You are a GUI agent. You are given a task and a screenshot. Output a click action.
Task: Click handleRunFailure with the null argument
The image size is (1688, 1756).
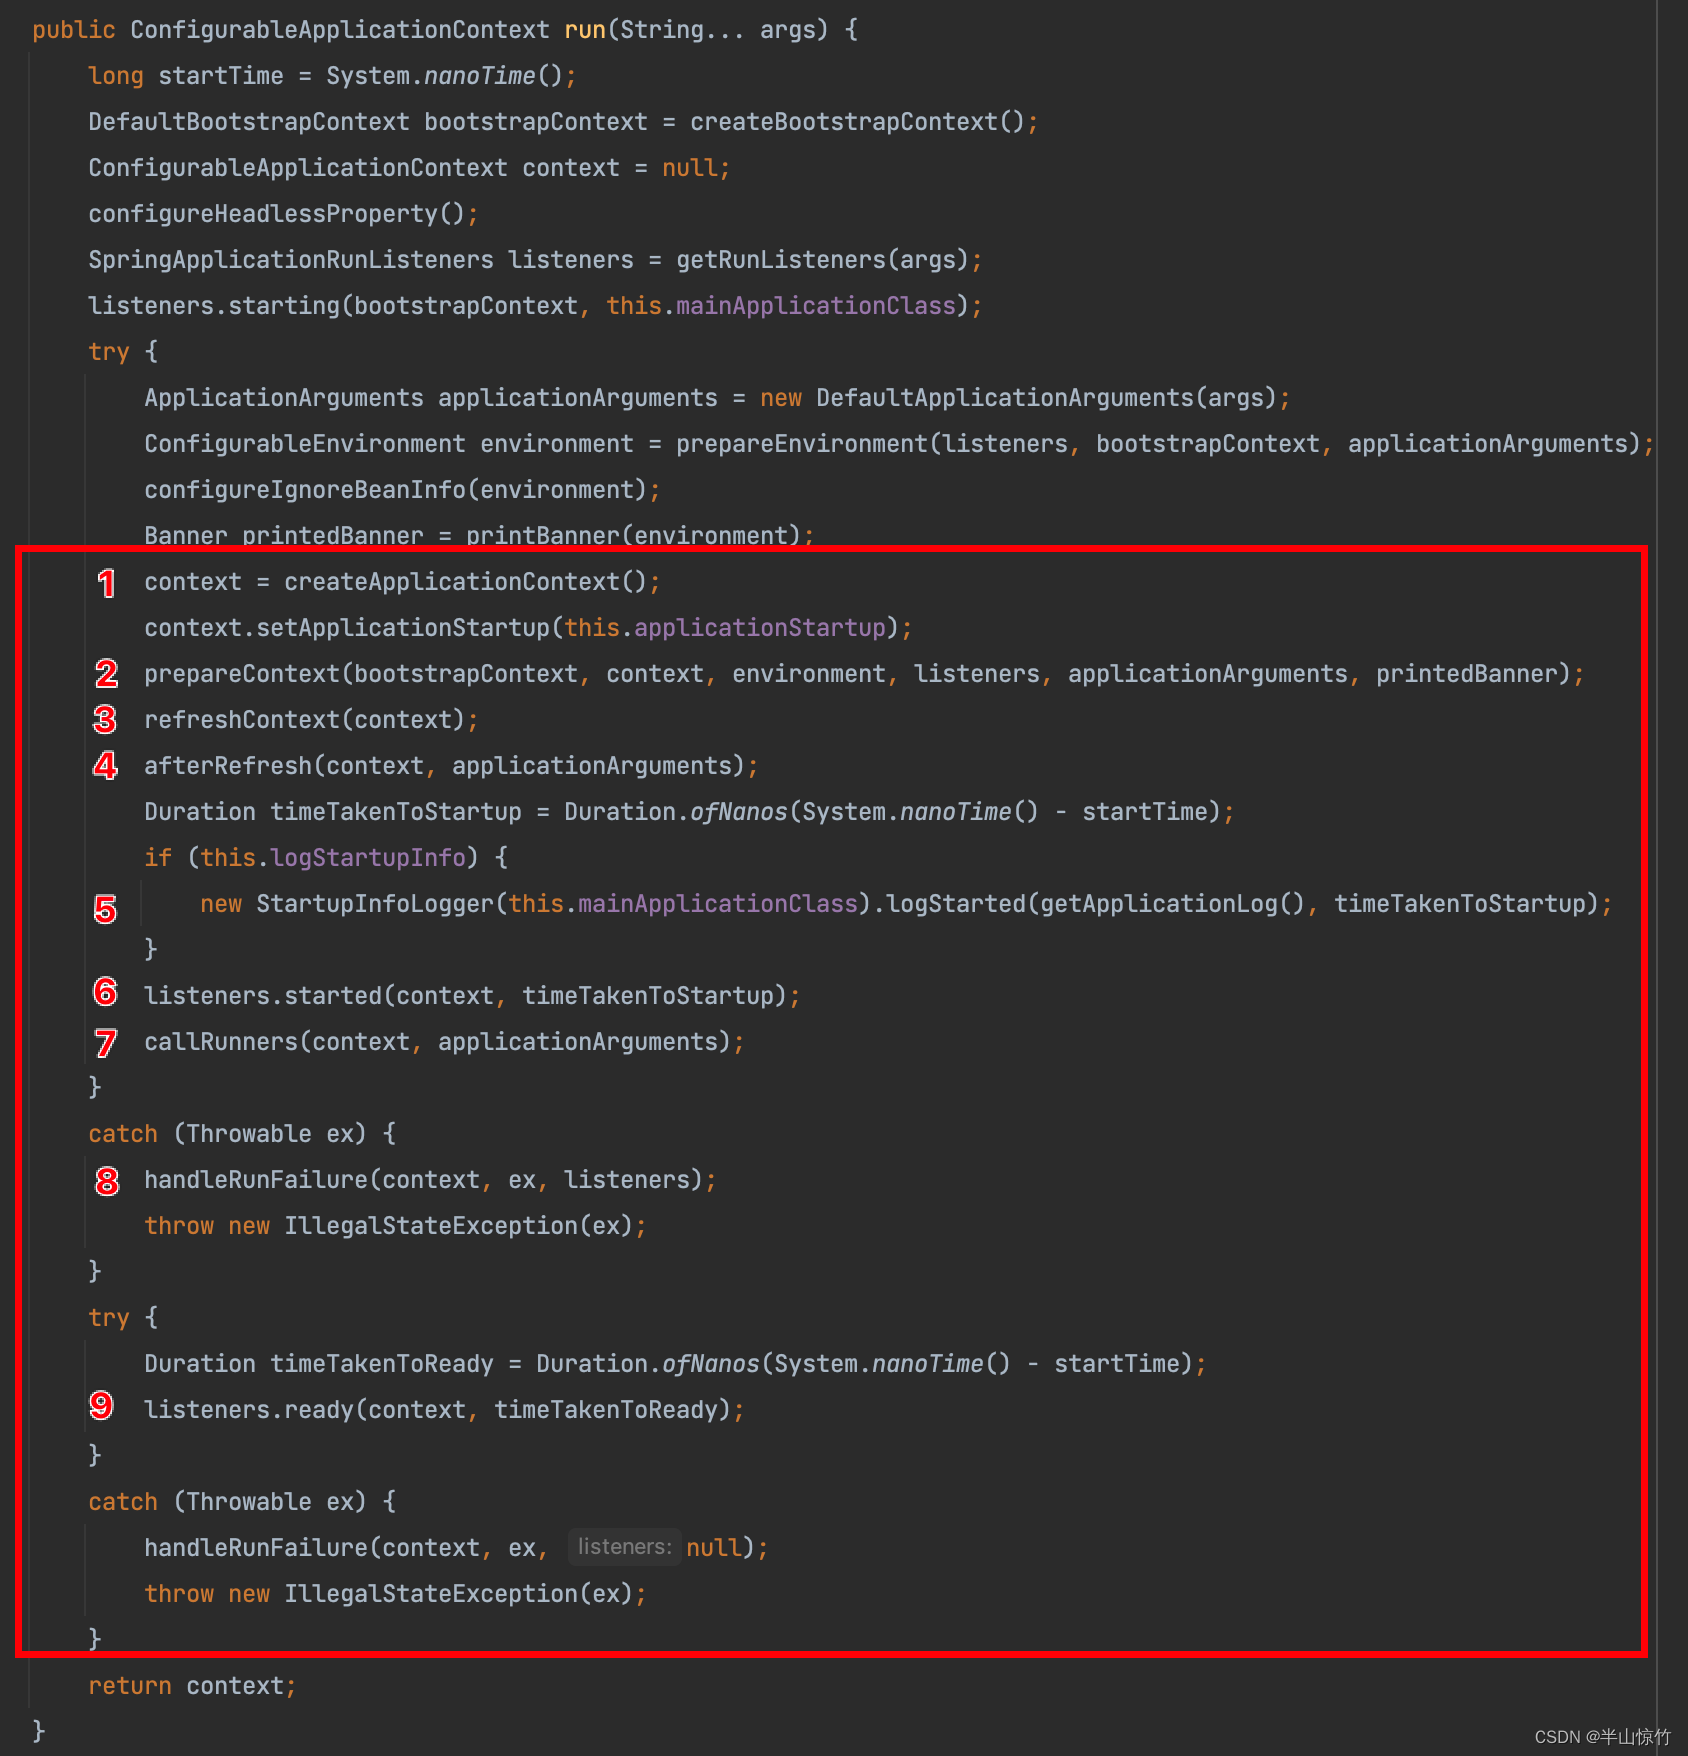256,1548
